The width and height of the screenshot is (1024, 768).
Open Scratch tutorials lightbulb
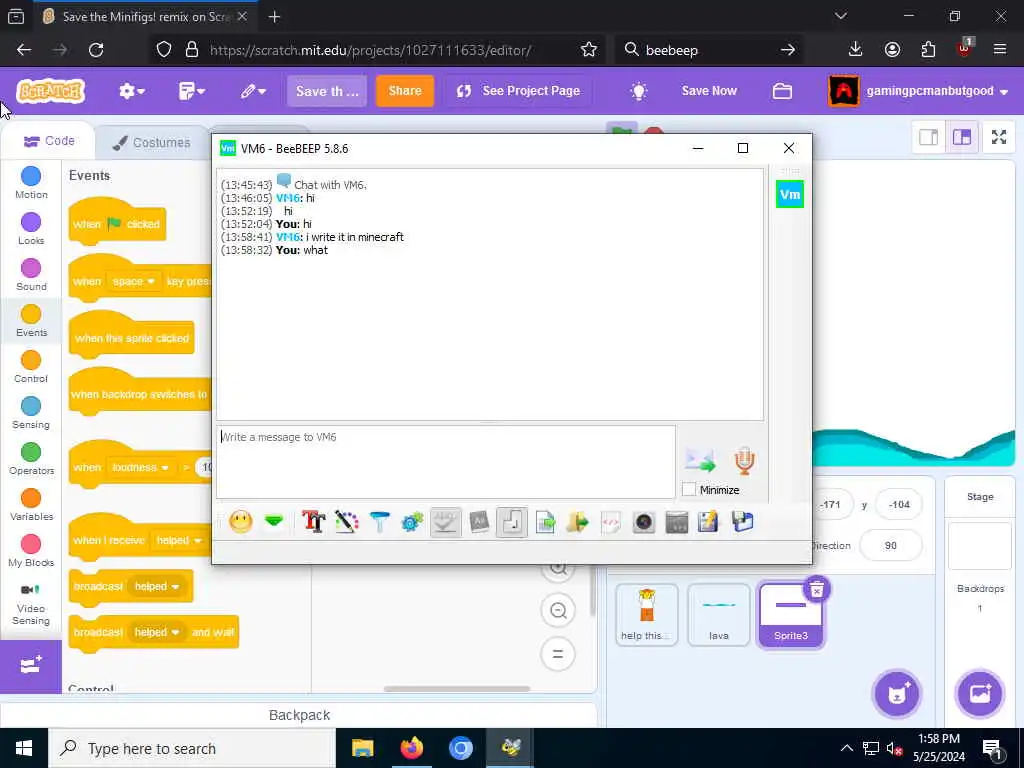639,91
